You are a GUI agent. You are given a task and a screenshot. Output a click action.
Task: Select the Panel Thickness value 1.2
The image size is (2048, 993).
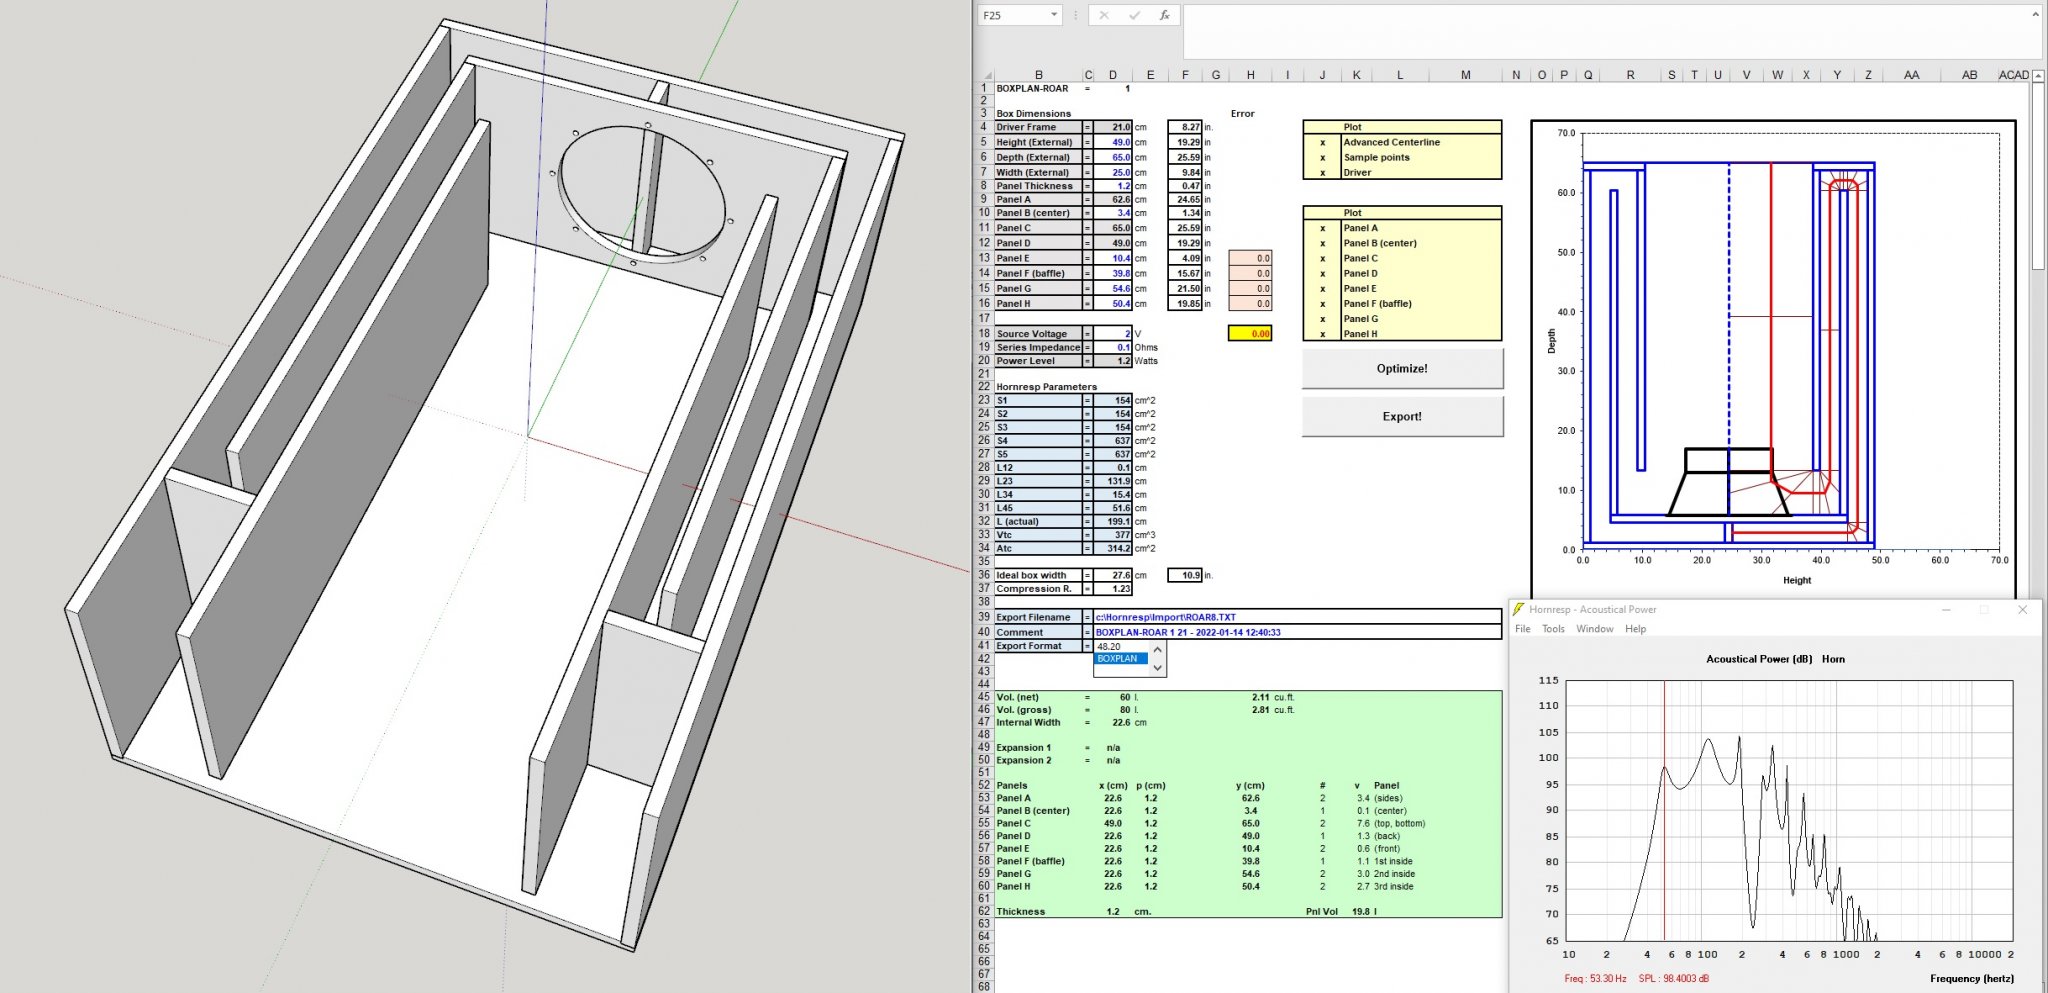1113,186
